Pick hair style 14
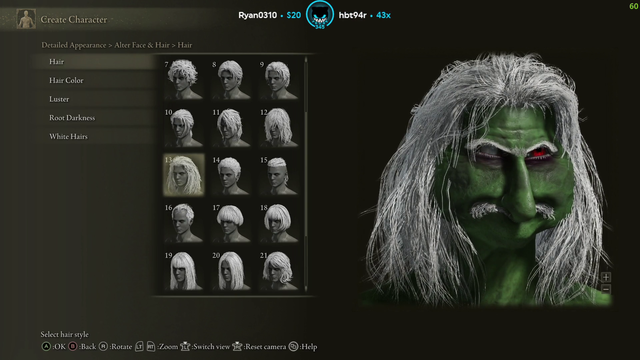The image size is (640, 360). (x=231, y=175)
